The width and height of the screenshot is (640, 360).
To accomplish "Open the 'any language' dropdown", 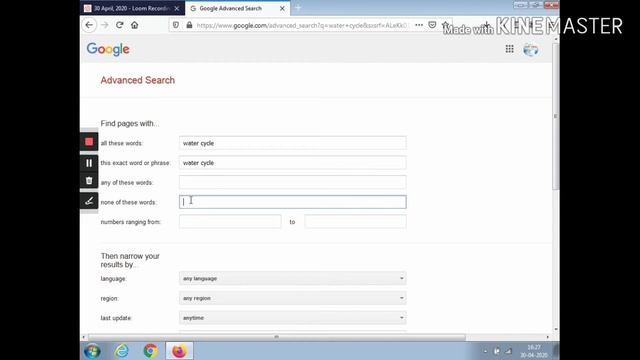I will pyautogui.click(x=293, y=278).
